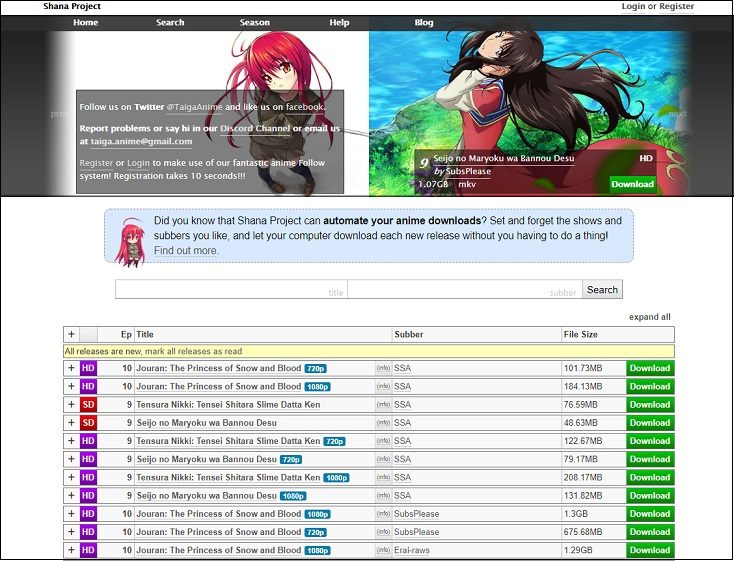
Task: Click the Search button
Action: click(602, 289)
